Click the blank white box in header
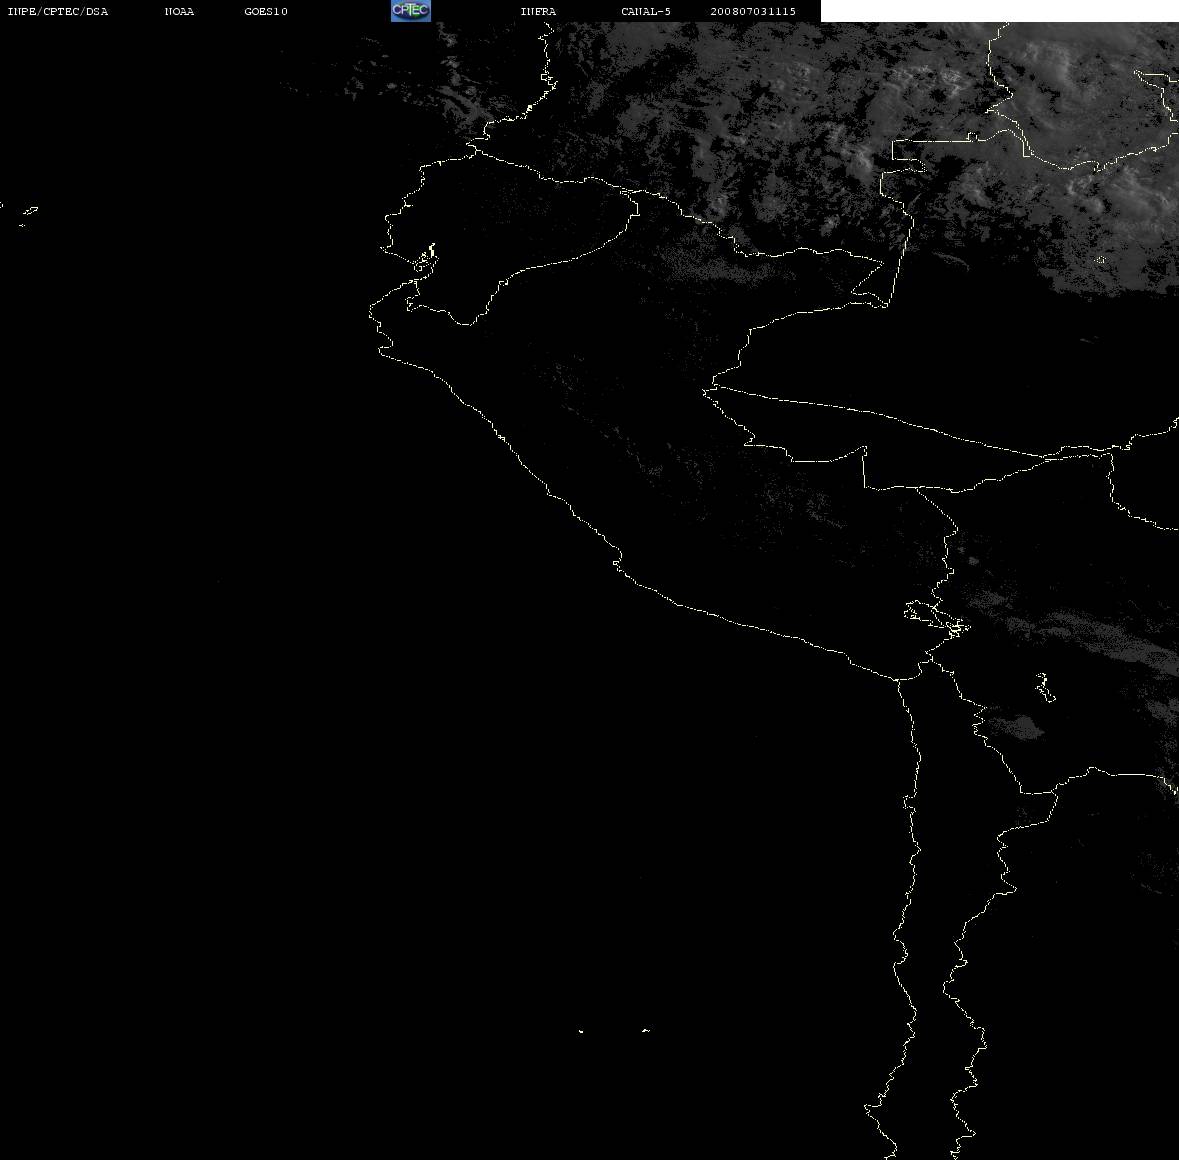Screen dimensions: 1179x1160 (x=999, y=11)
